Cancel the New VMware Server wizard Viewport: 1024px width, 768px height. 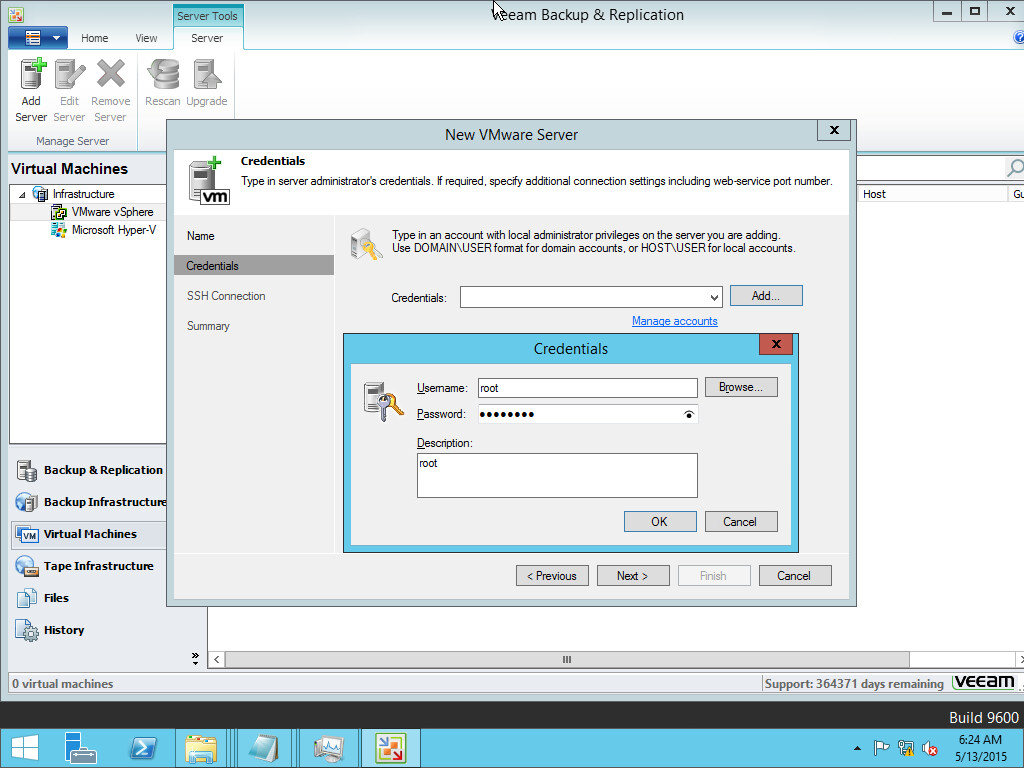(x=795, y=575)
